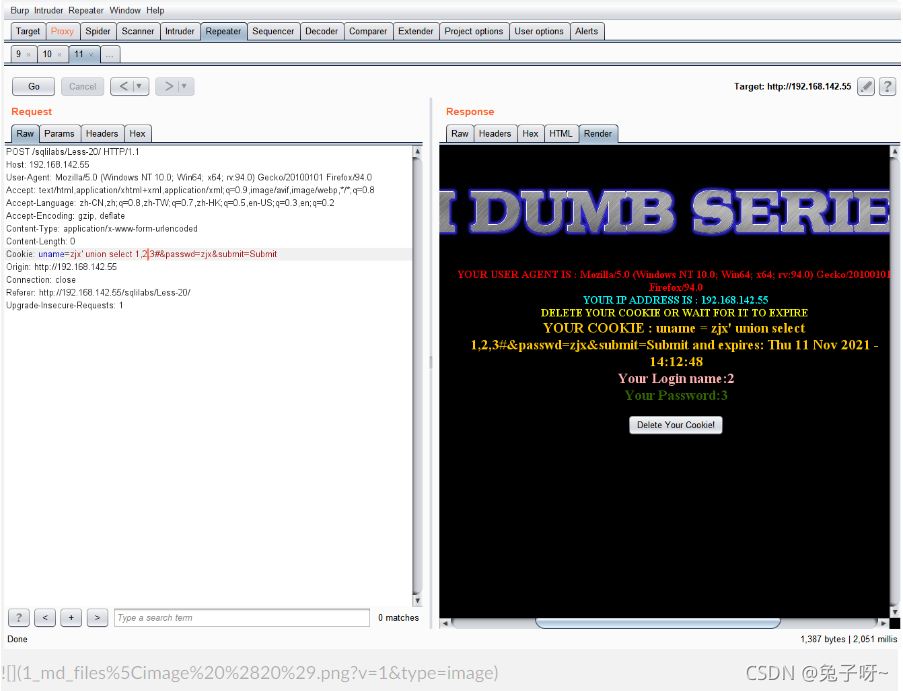This screenshot has width=903, height=691.
Task: Close Repeater tab 9
Action: click(x=28, y=55)
